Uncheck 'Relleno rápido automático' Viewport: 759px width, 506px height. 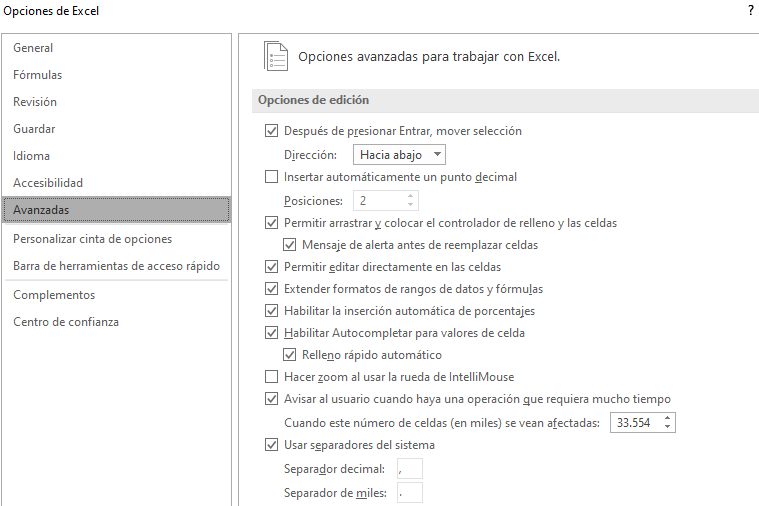pyautogui.click(x=290, y=355)
